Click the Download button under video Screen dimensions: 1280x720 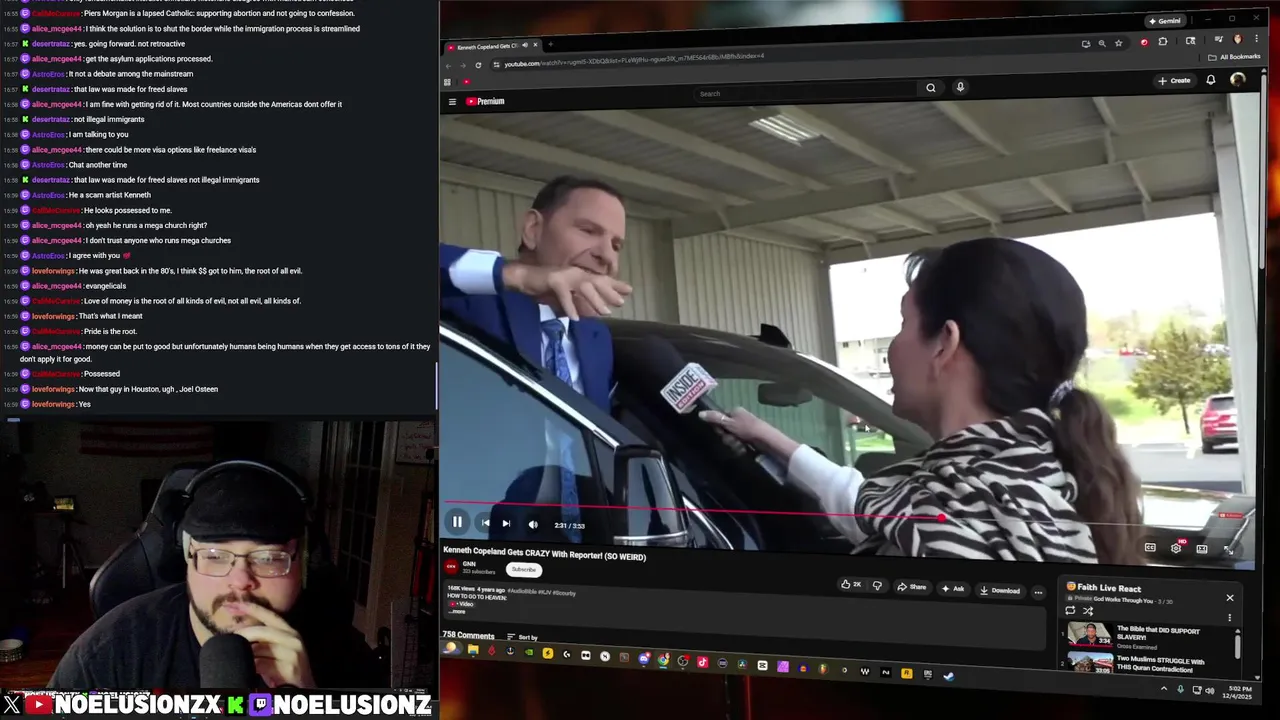1000,590
